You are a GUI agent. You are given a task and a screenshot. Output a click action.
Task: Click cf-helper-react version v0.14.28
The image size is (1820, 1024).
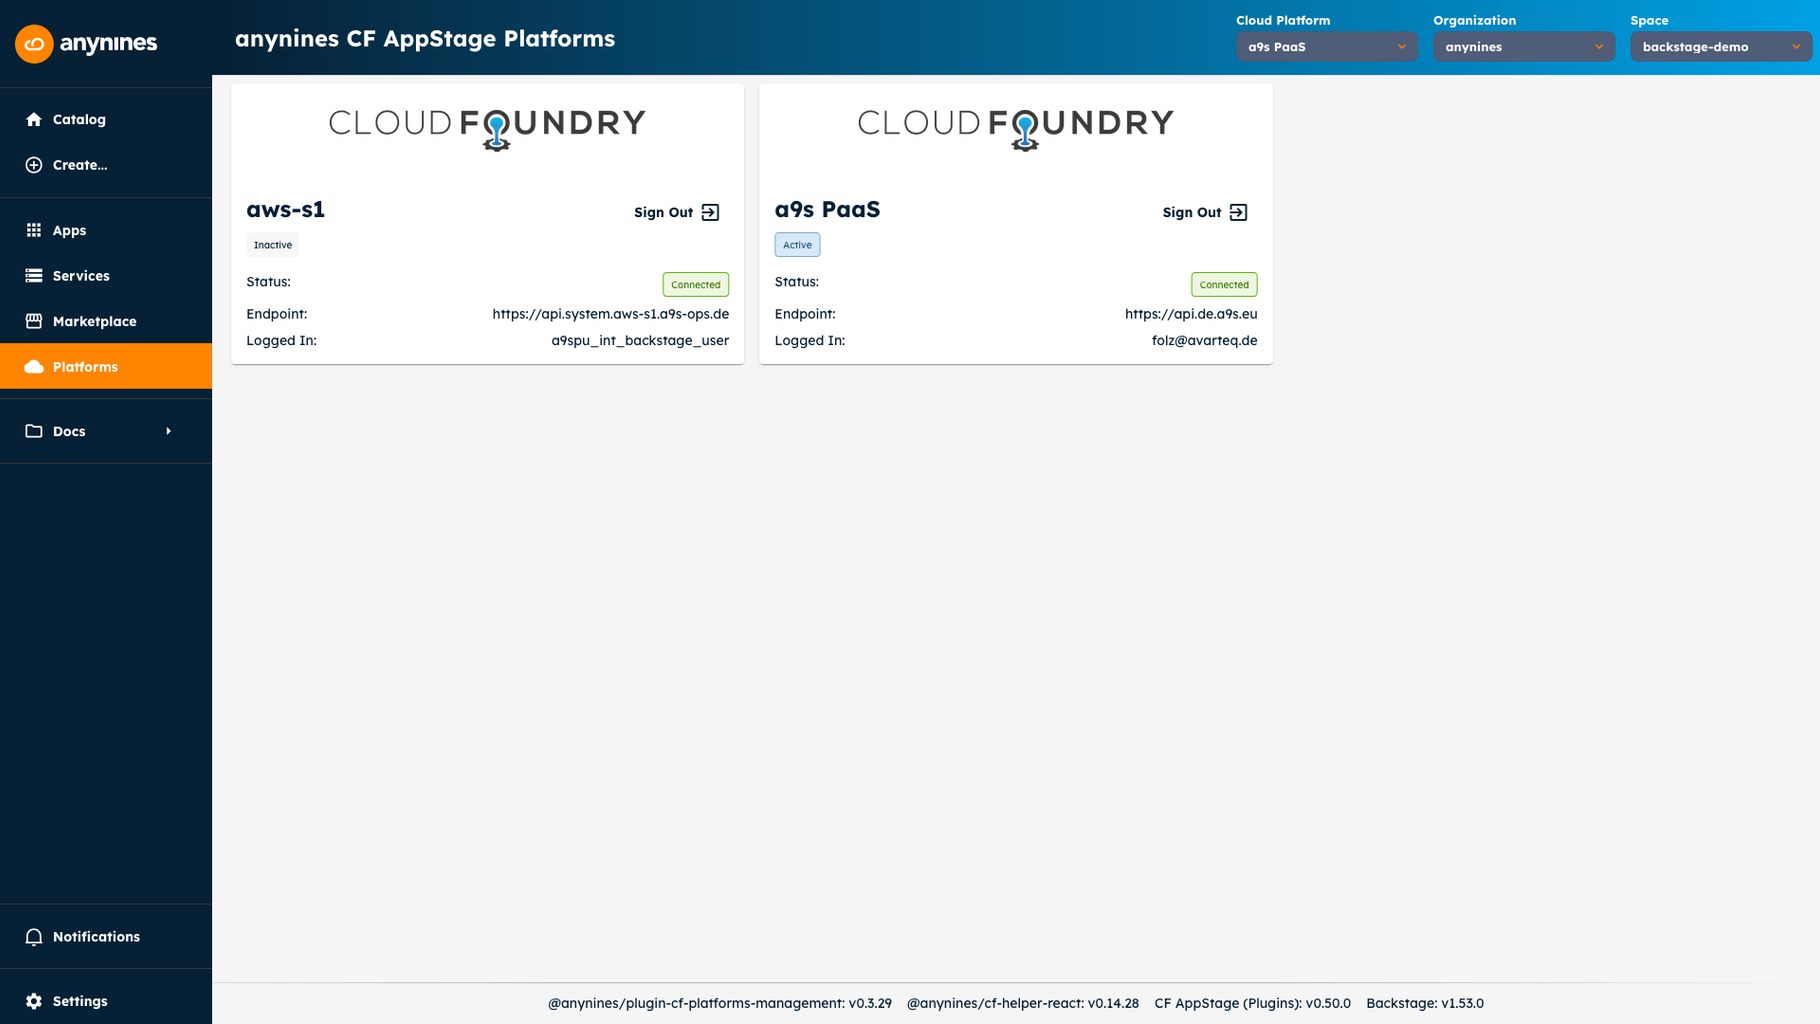[x=1023, y=1003]
